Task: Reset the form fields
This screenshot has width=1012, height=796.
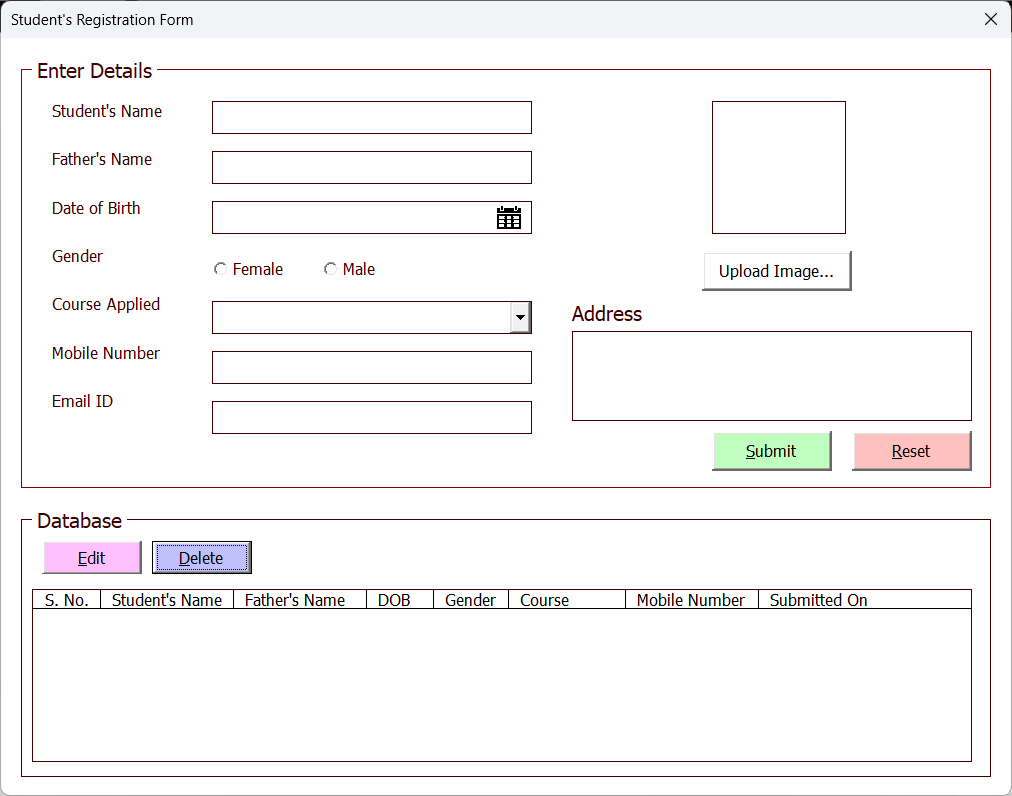Action: tap(911, 451)
